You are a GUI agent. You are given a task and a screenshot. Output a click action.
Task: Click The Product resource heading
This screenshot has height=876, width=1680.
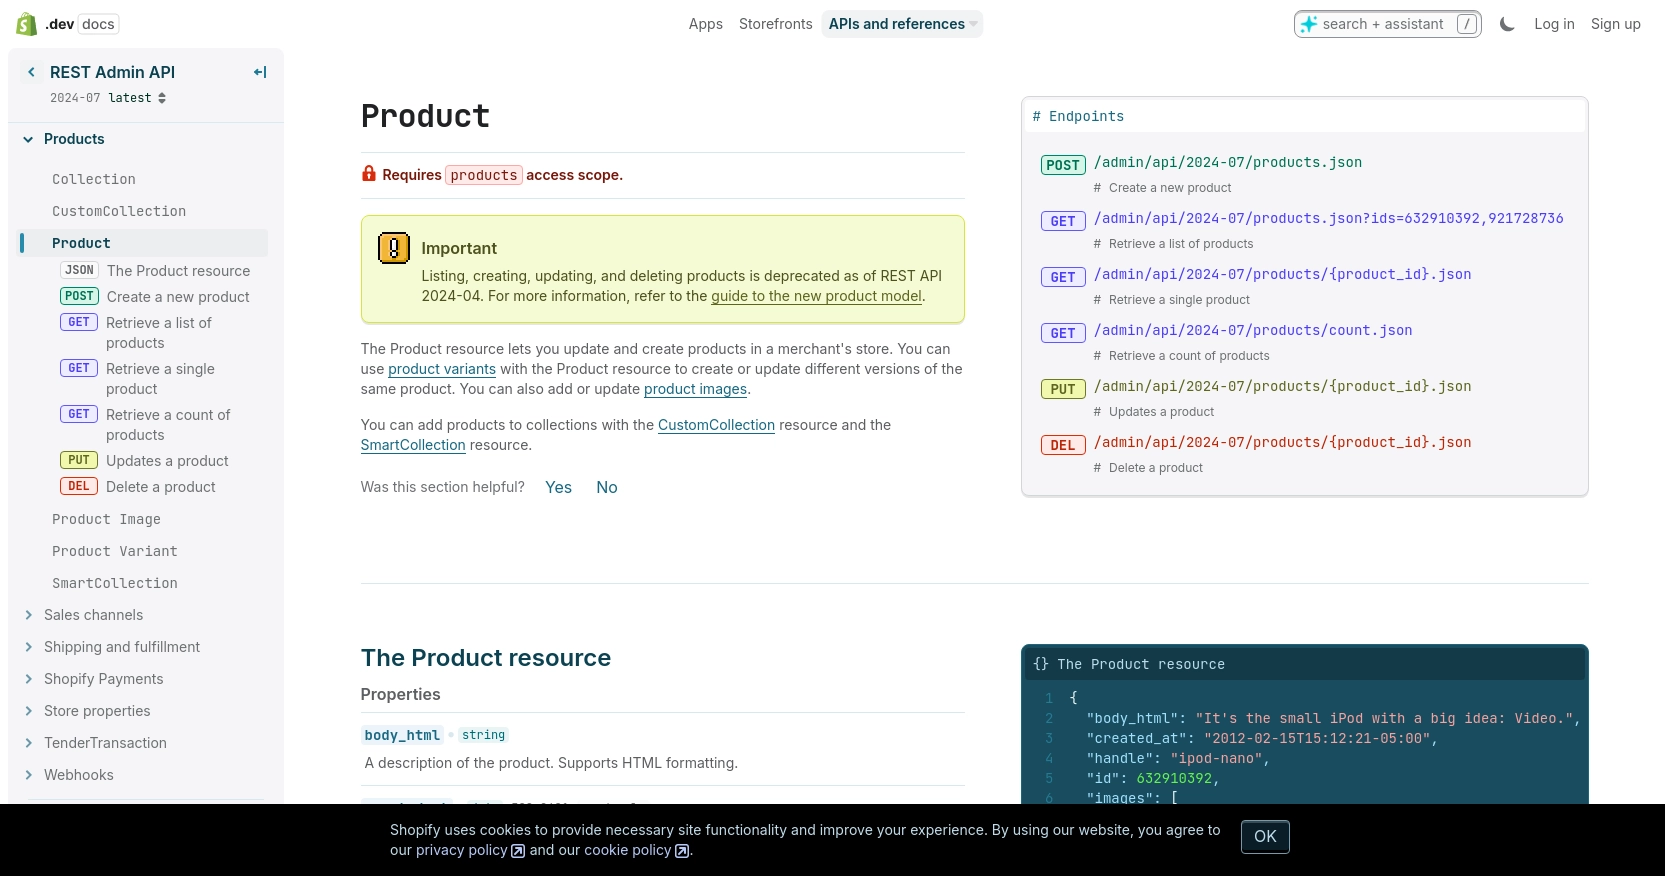[x=486, y=658]
